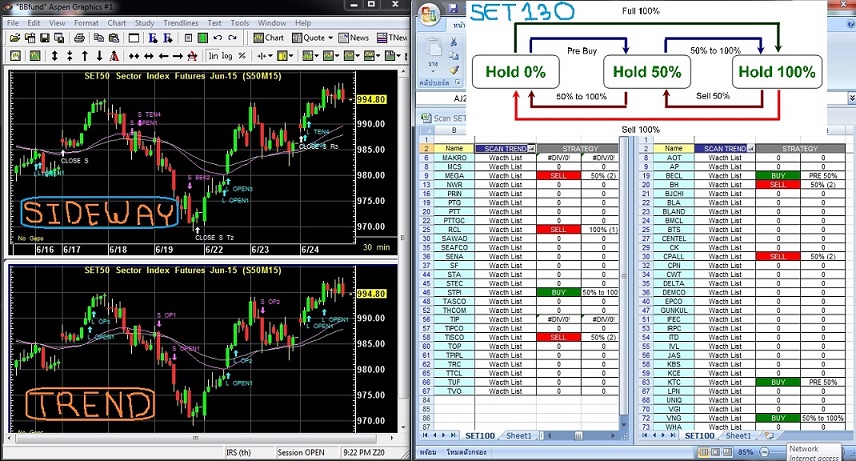Open the Chart menu

pos(116,23)
